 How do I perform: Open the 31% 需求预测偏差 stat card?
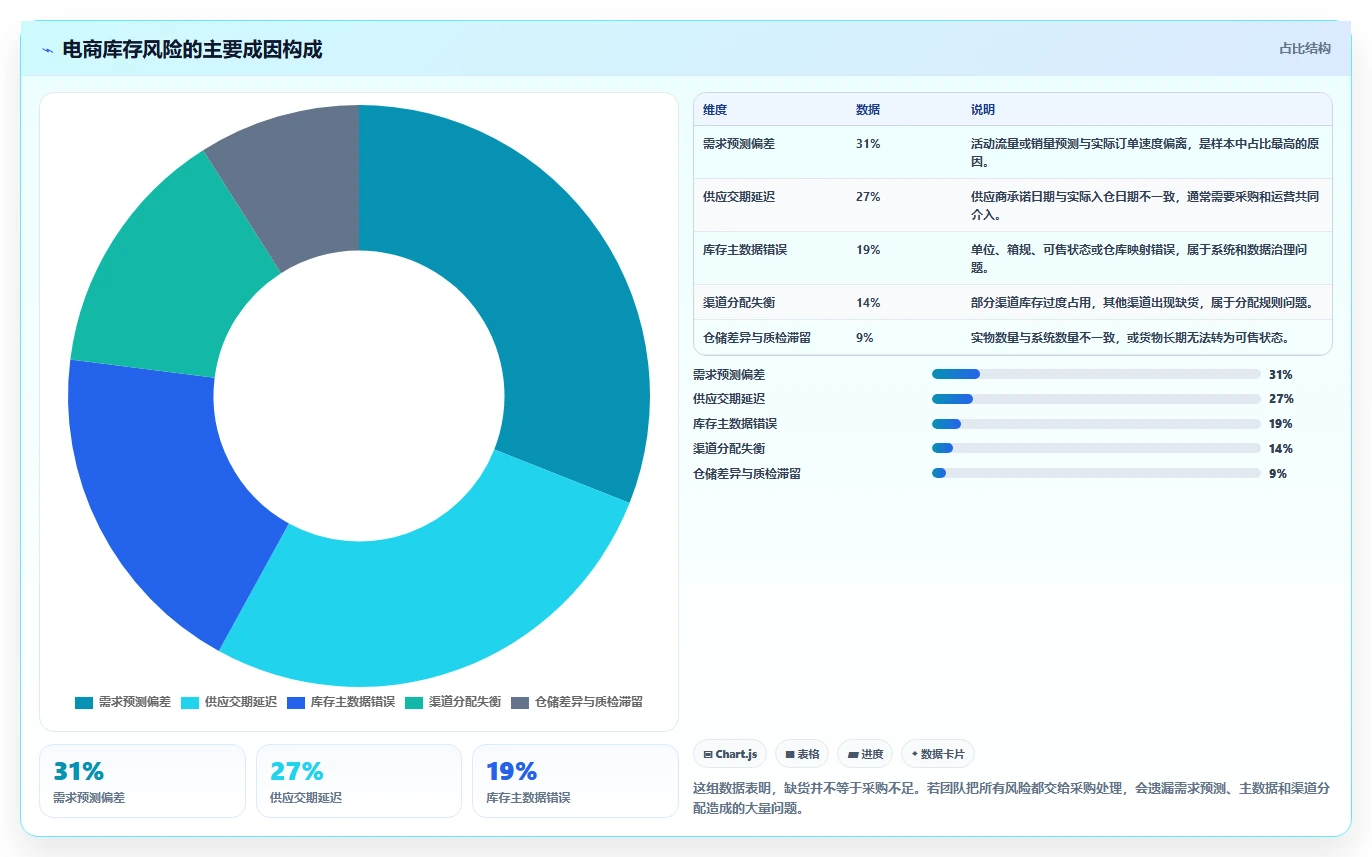tap(142, 781)
